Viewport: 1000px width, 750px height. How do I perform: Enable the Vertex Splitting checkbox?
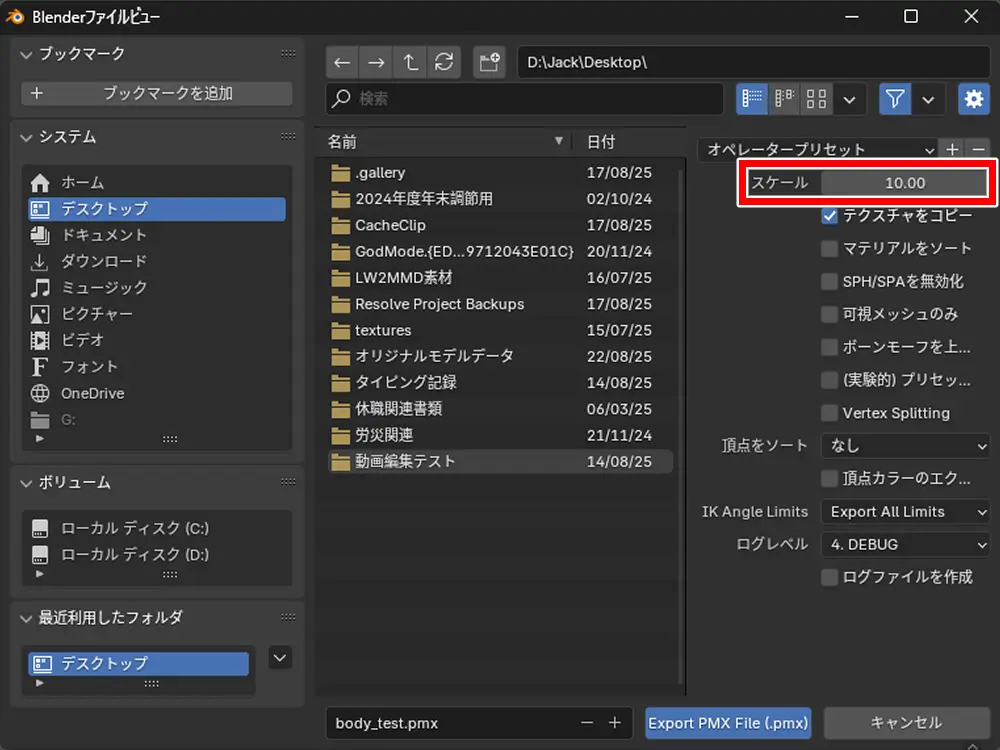tap(829, 413)
